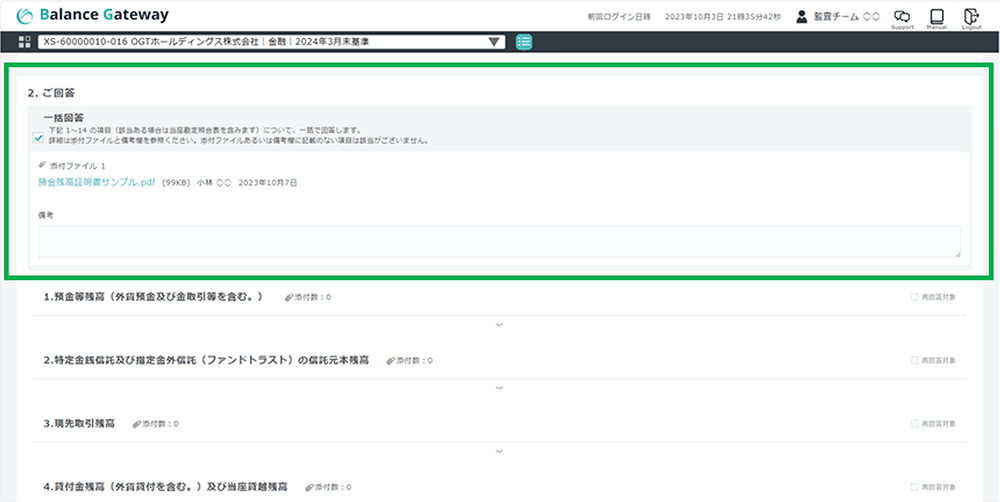Click the Logout icon
Image resolution: width=1000 pixels, height=502 pixels.
(970, 17)
